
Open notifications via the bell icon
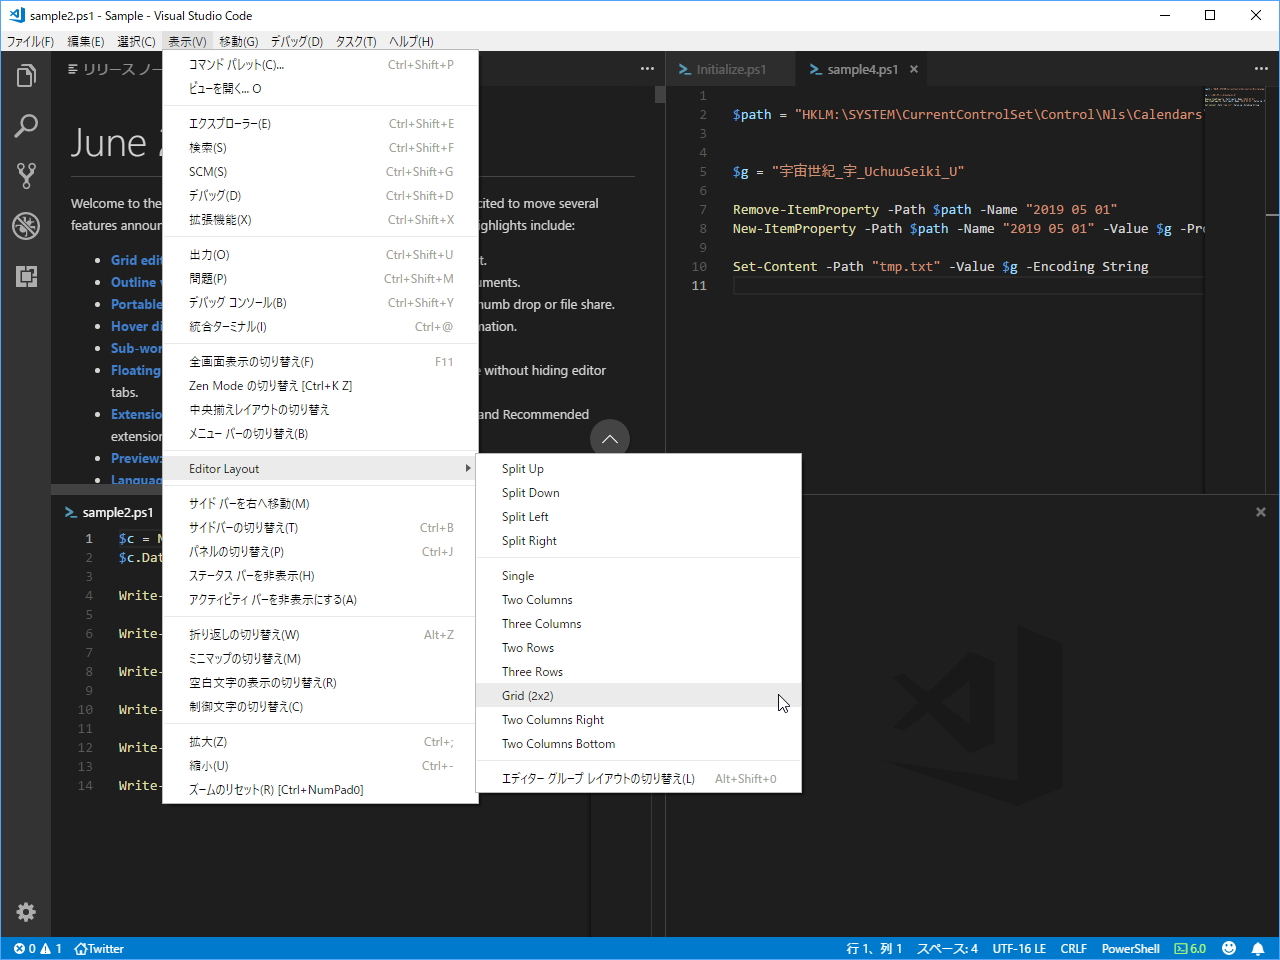coord(1258,948)
